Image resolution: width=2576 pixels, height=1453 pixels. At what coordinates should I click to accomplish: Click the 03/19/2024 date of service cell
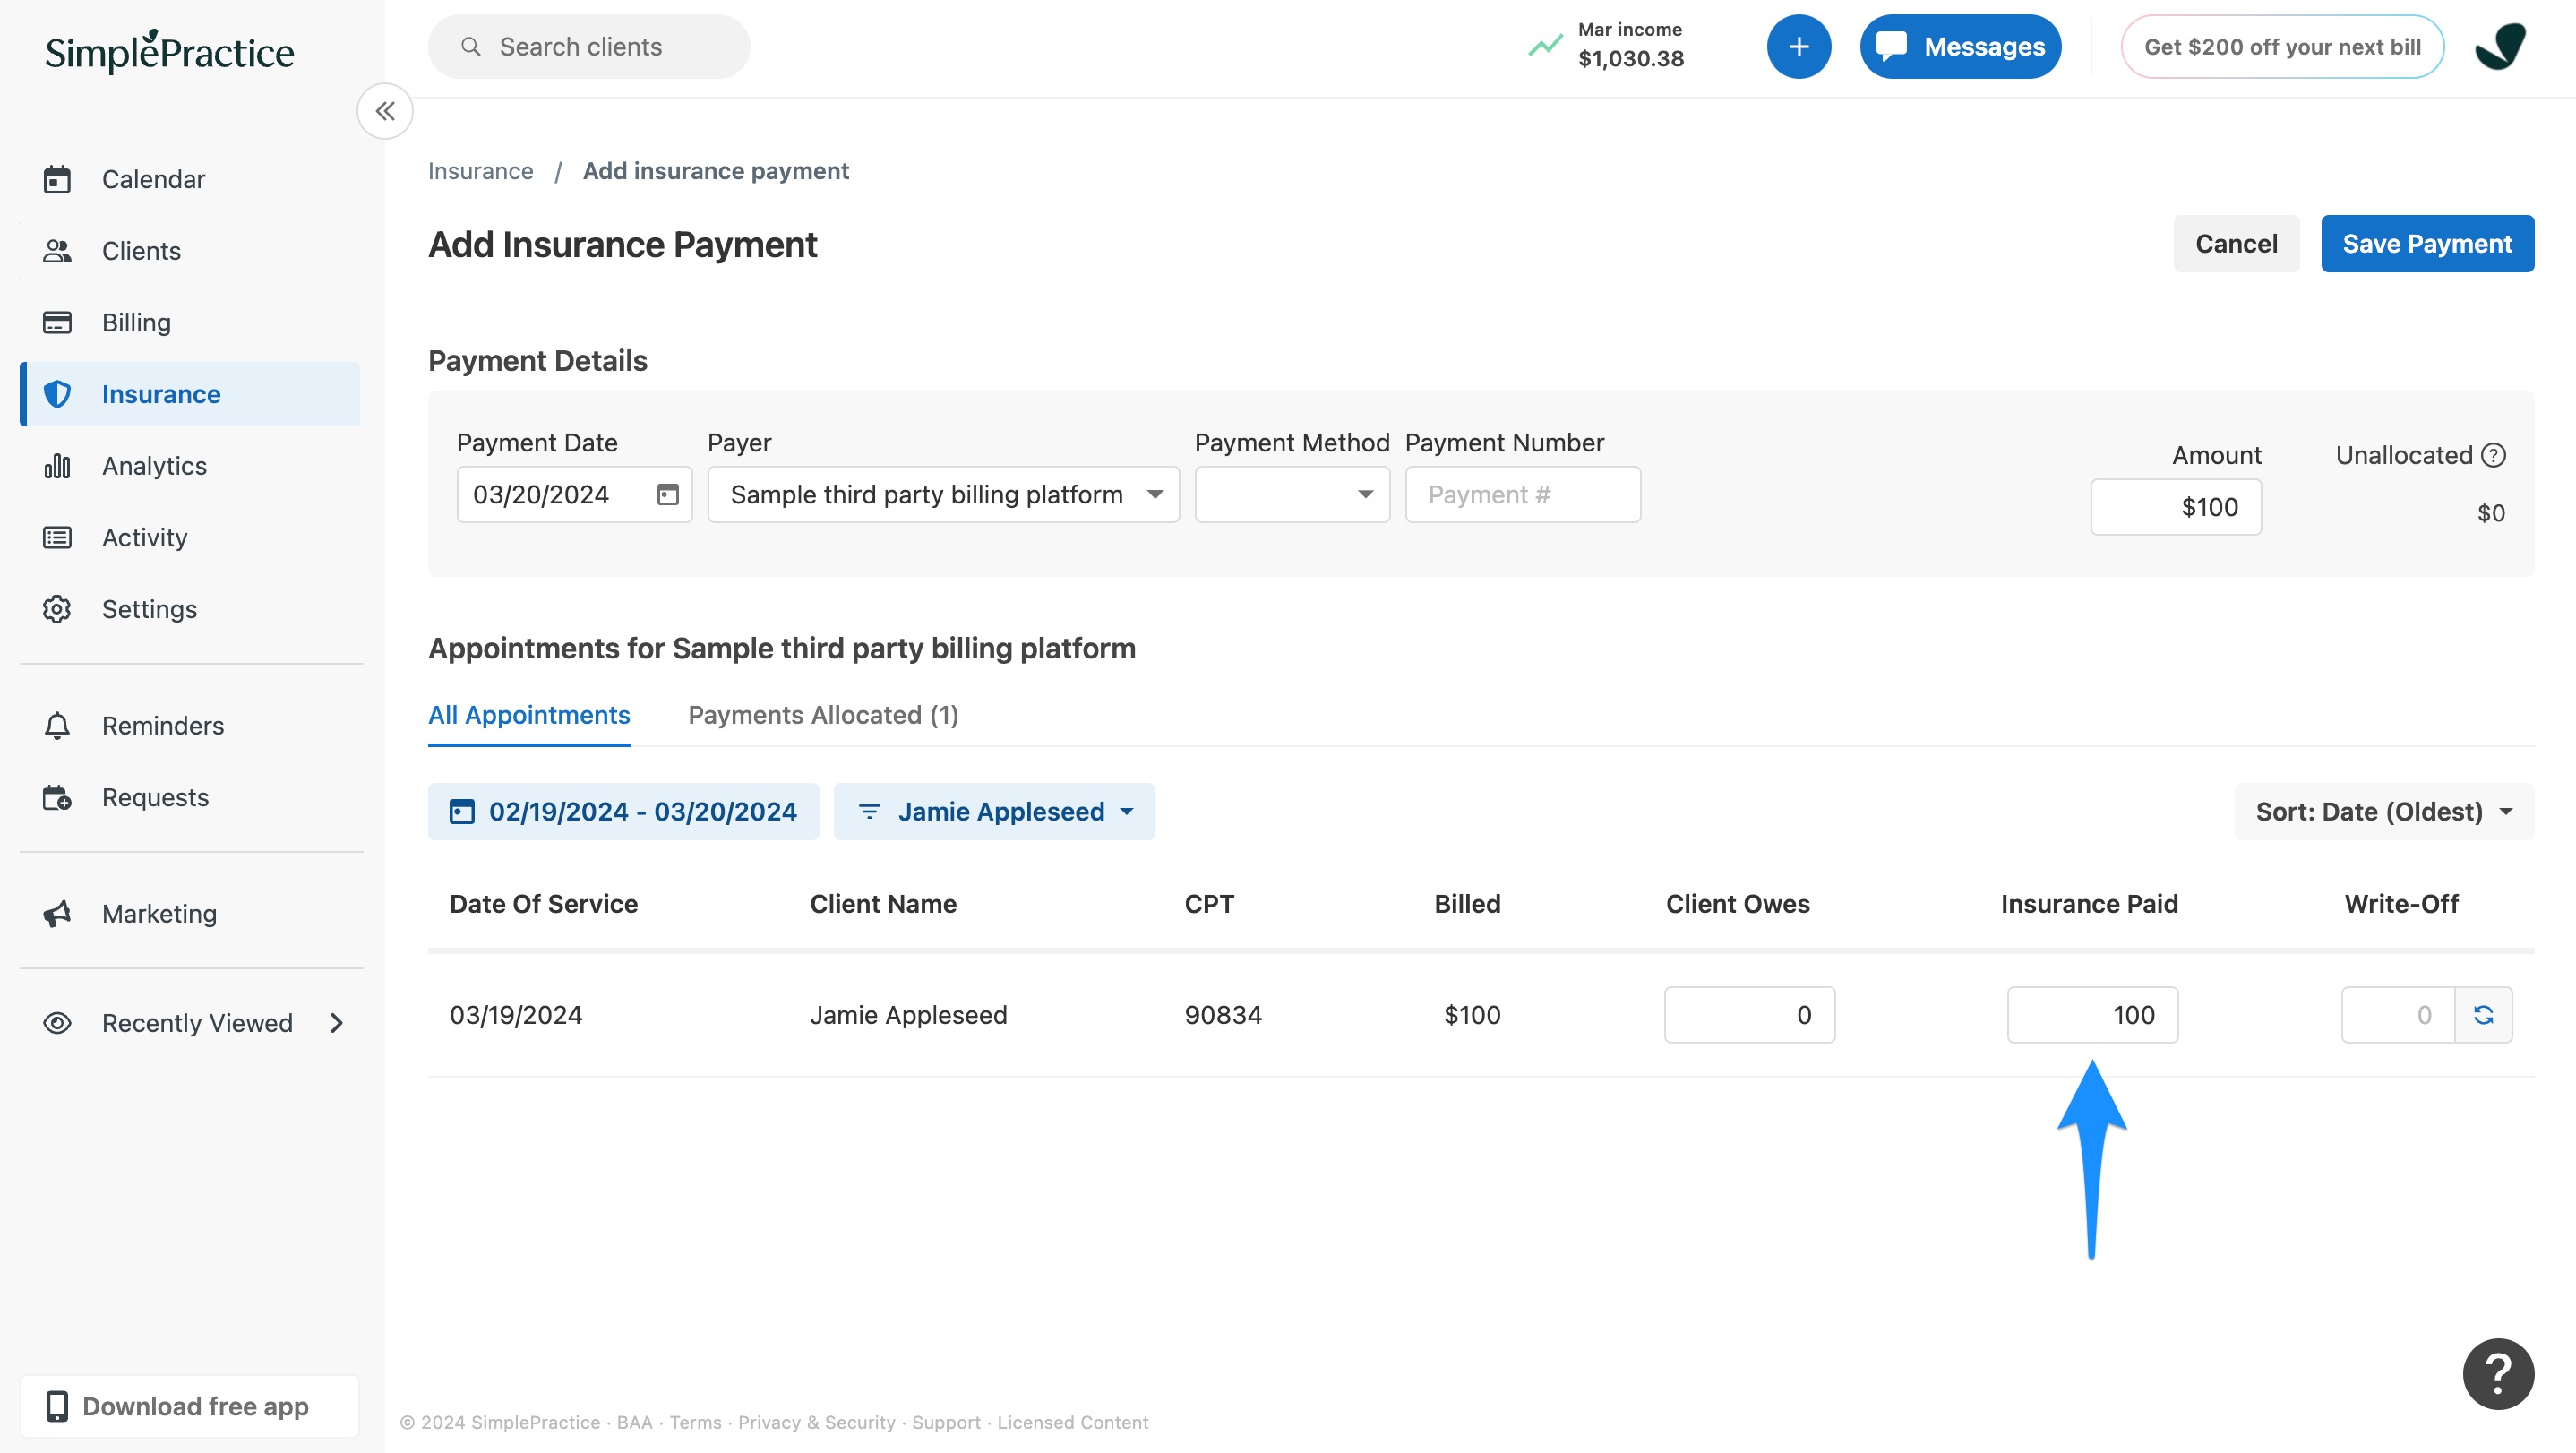pyautogui.click(x=516, y=1015)
